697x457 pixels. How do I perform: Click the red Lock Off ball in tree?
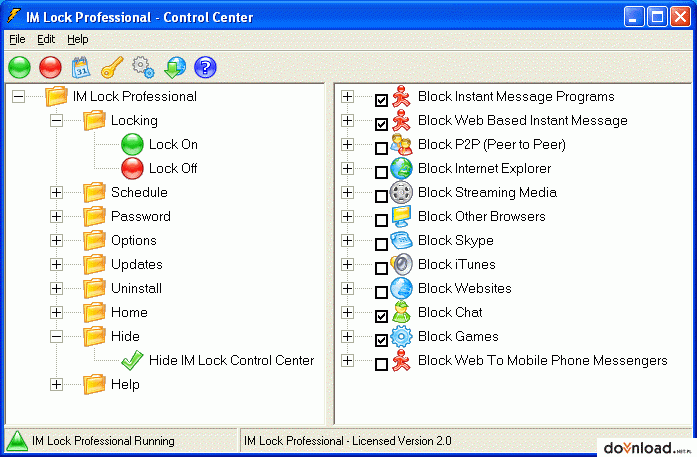pyautogui.click(x=132, y=168)
